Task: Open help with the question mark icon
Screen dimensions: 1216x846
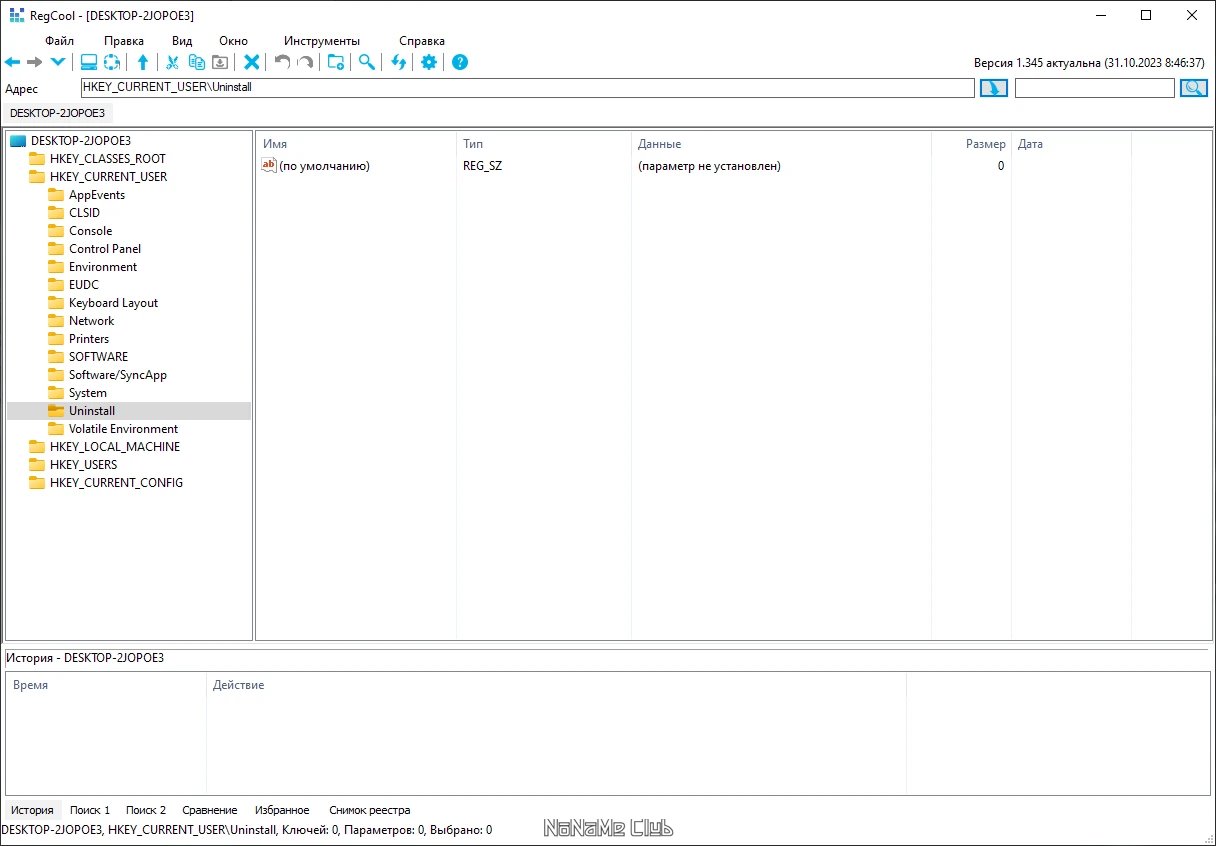Action: pos(459,62)
